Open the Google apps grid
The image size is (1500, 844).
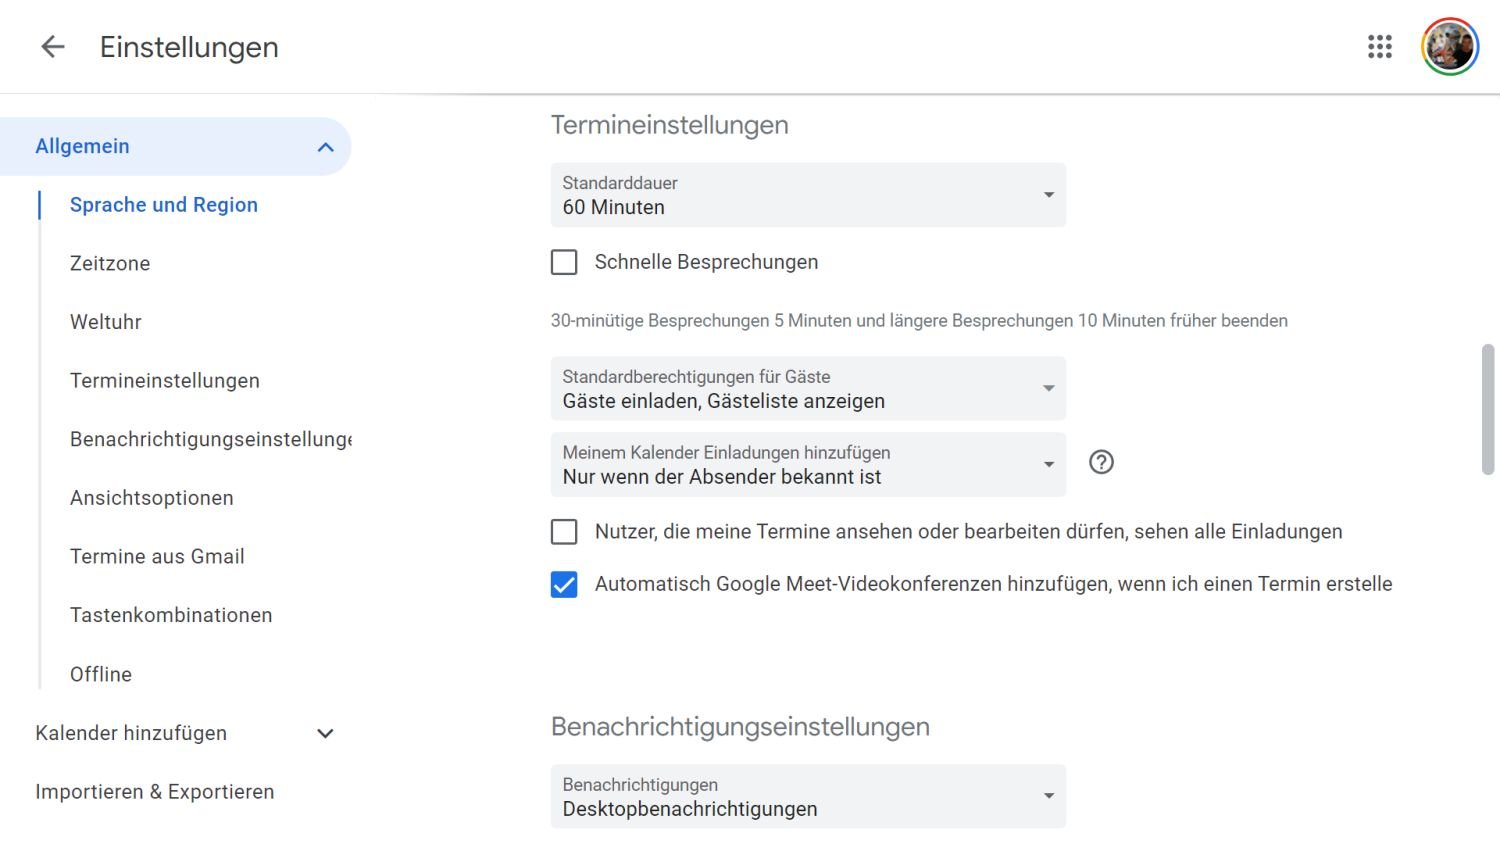click(1380, 47)
